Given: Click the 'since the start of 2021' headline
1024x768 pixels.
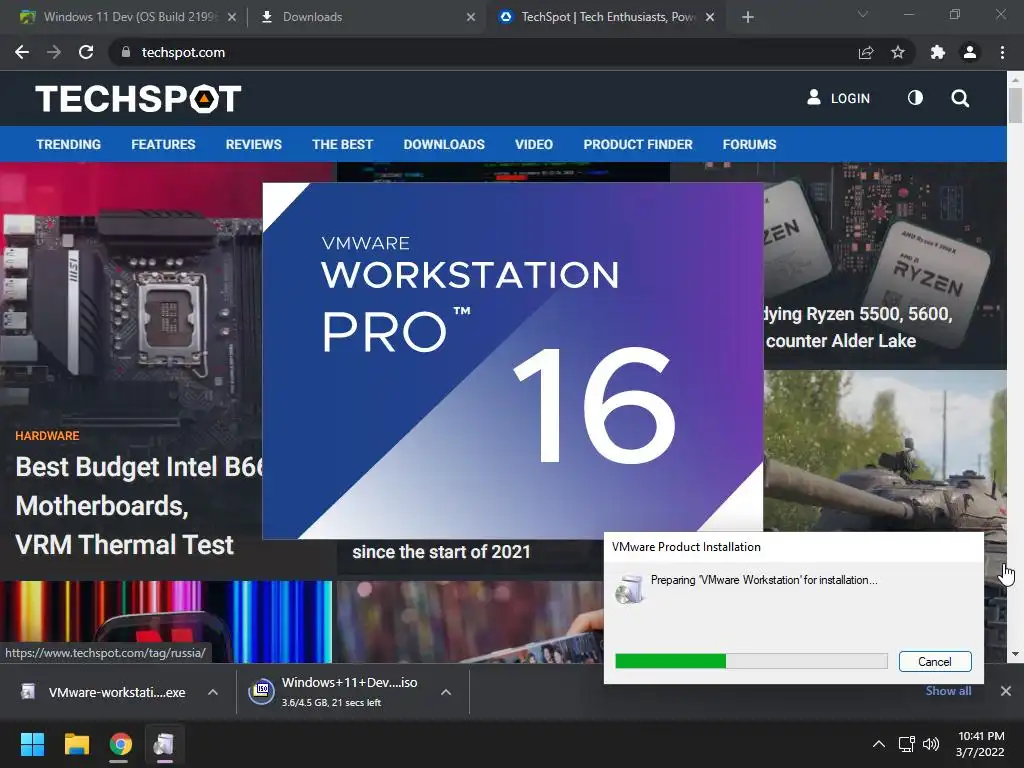Looking at the screenshot, I should coord(441,552).
